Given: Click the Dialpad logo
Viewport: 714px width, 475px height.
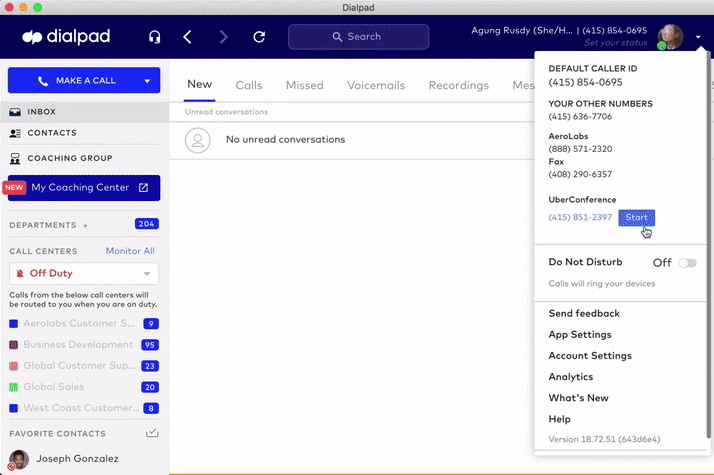Looking at the screenshot, I should 66,36.
